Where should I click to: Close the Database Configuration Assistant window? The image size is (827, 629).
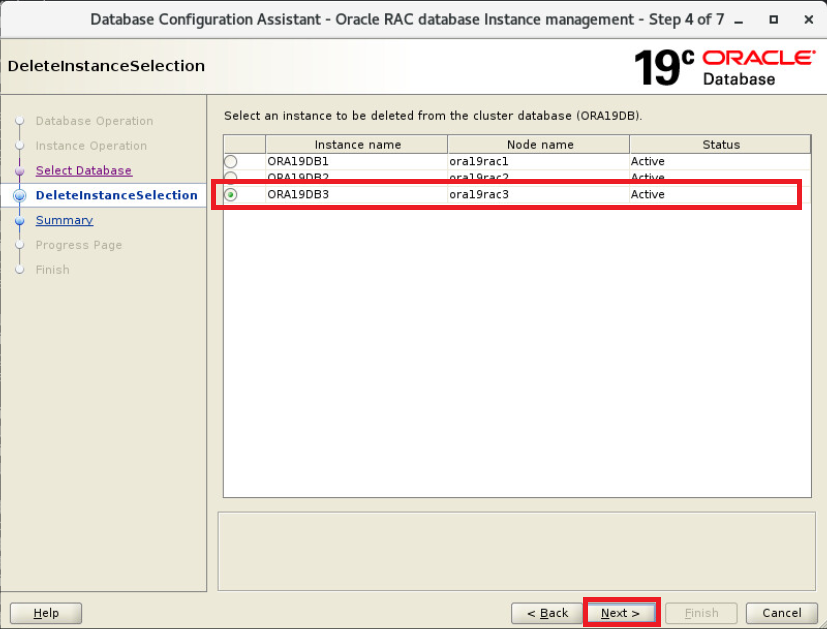pyautogui.click(x=809, y=20)
